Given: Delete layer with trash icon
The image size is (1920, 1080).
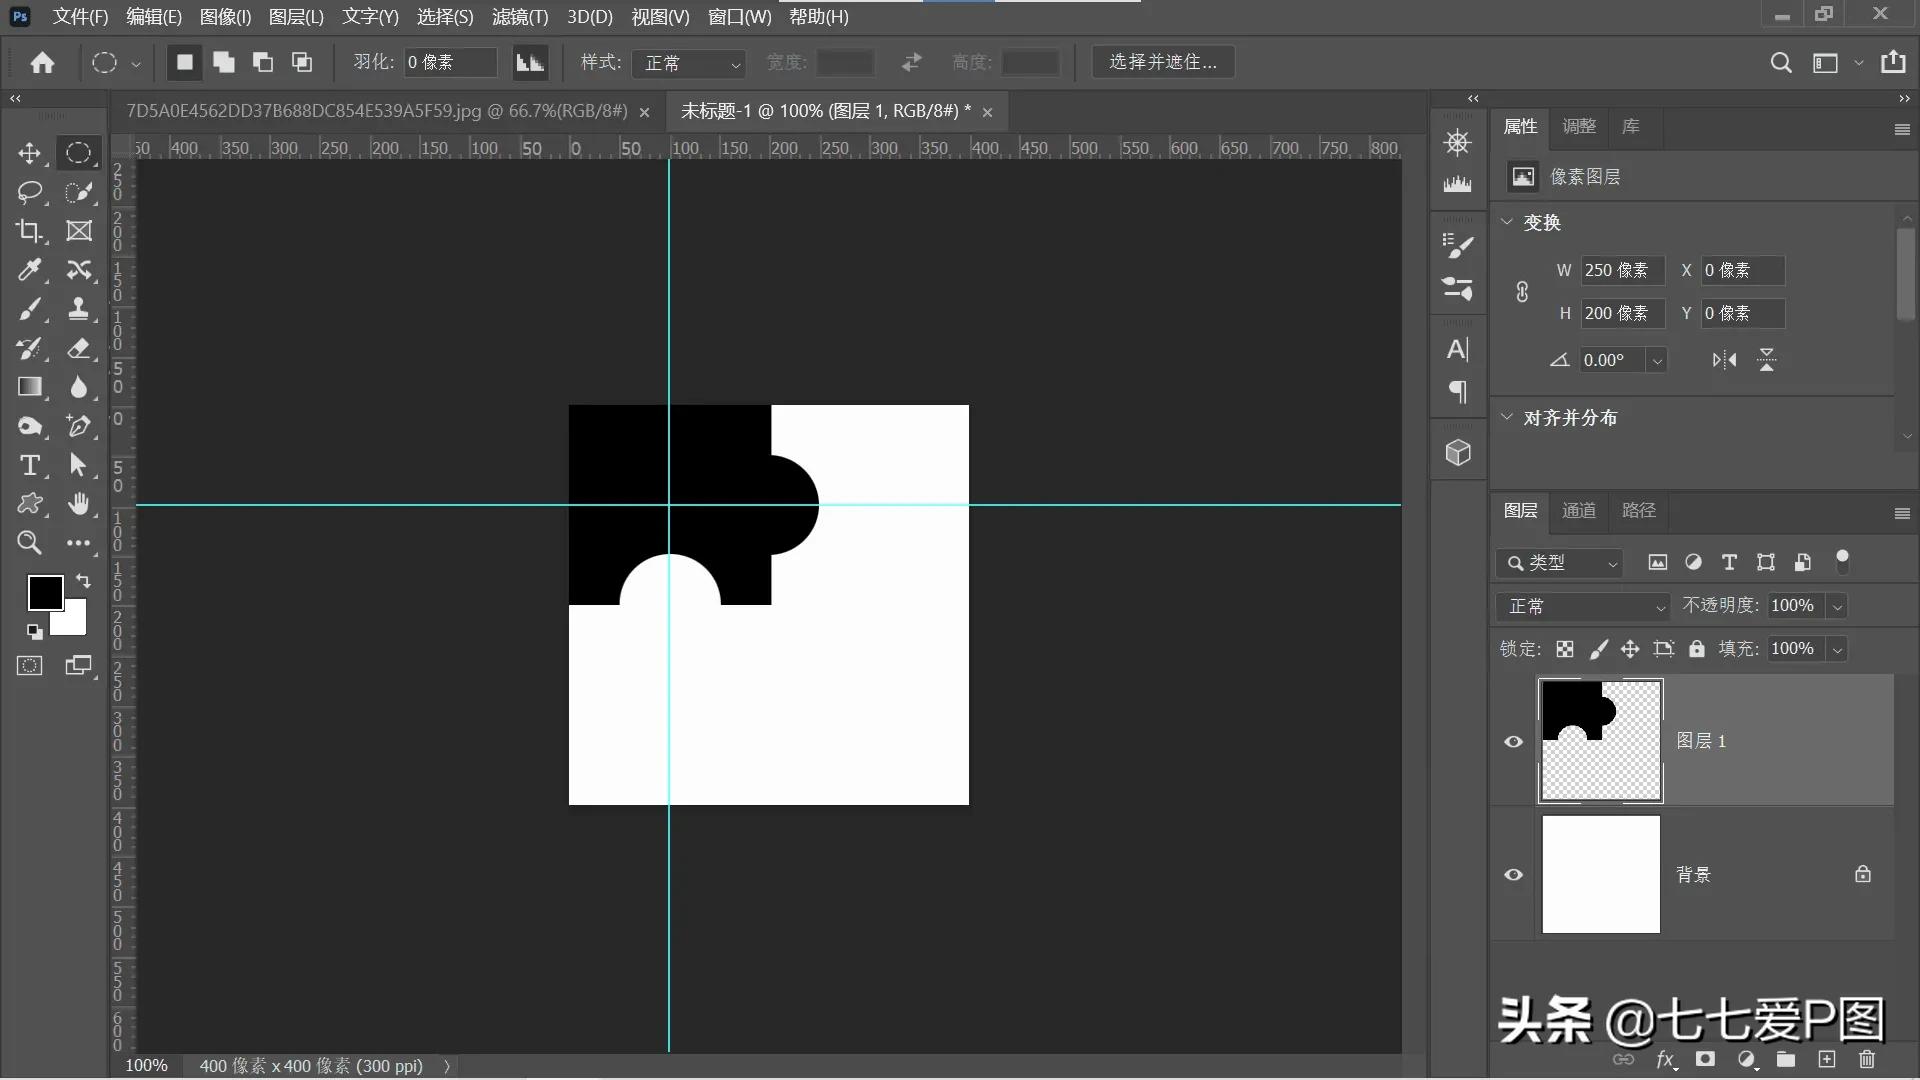Looking at the screenshot, I should point(1866,1059).
